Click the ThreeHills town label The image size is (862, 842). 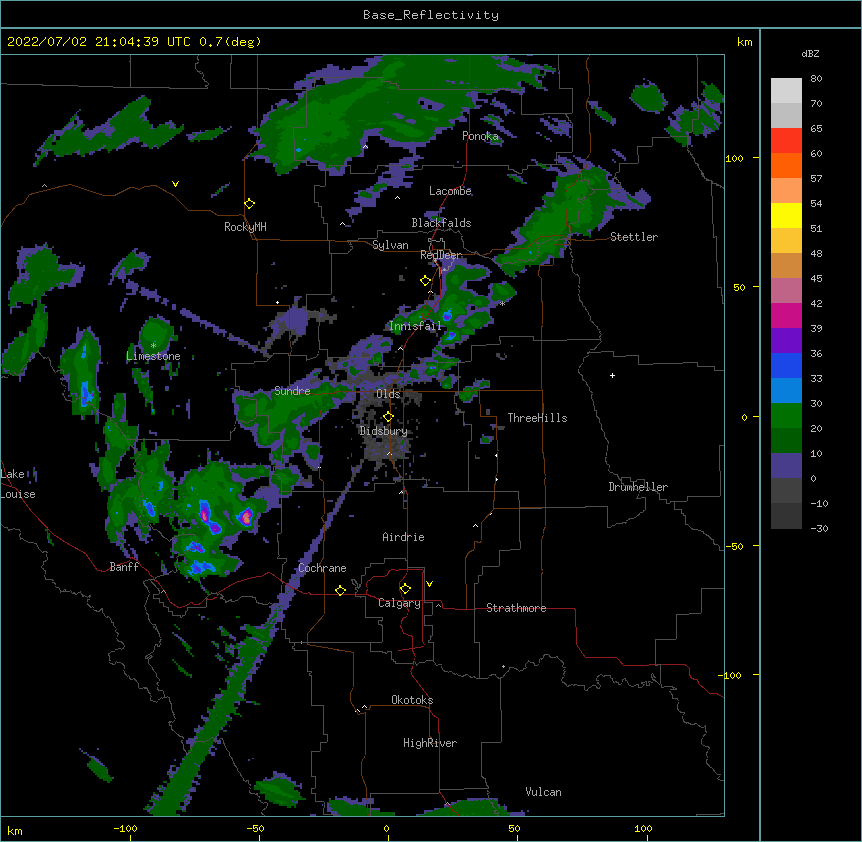click(537, 418)
